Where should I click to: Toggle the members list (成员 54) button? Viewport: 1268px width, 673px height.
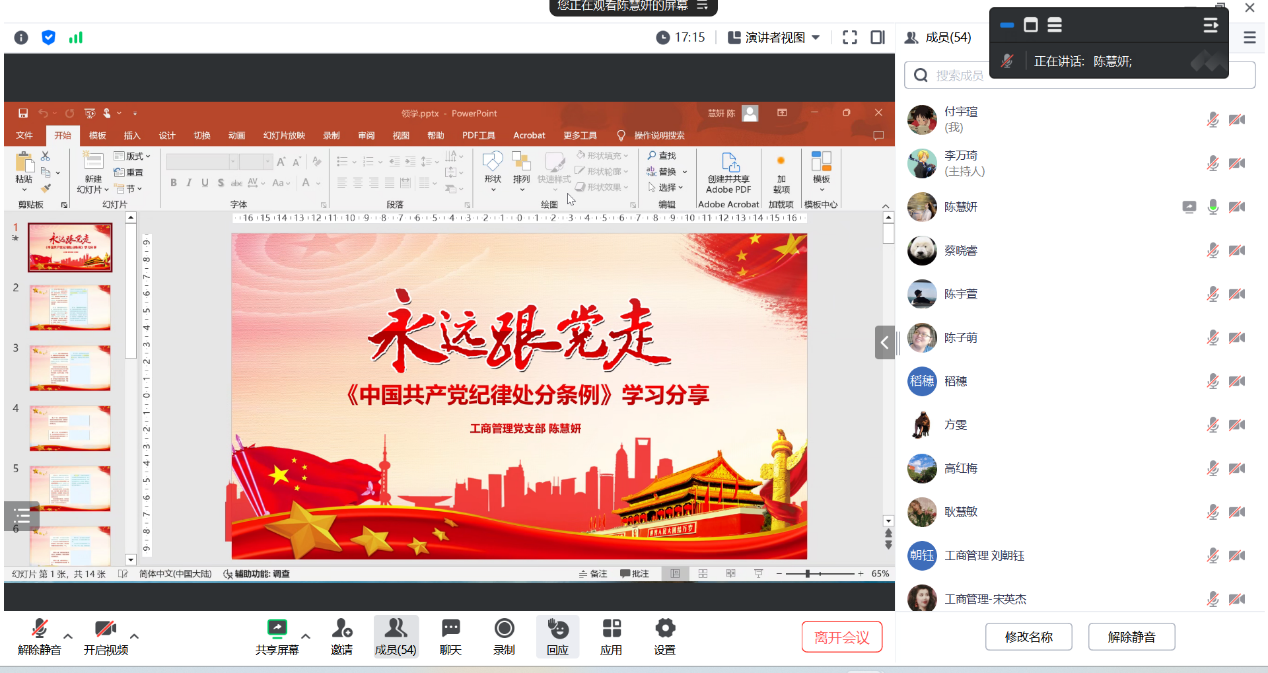395,636
